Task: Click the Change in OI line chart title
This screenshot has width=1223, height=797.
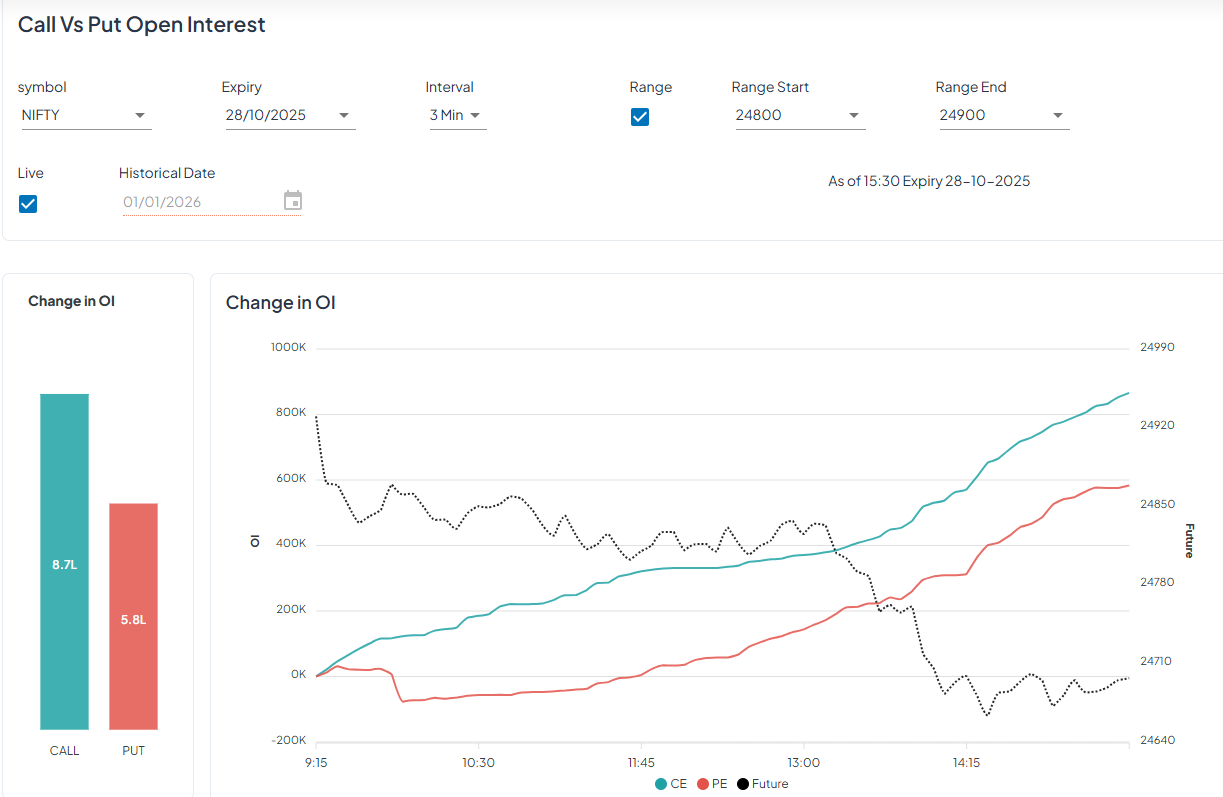Action: pos(281,303)
